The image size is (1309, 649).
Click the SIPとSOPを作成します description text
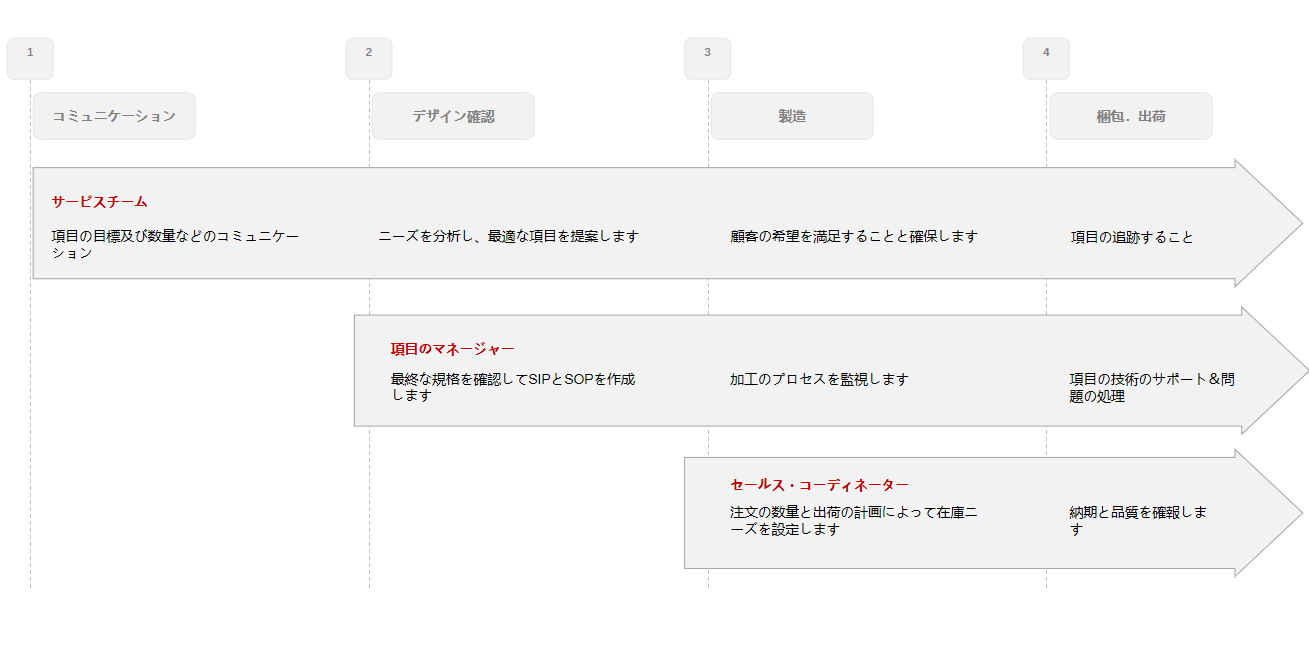tap(513, 387)
